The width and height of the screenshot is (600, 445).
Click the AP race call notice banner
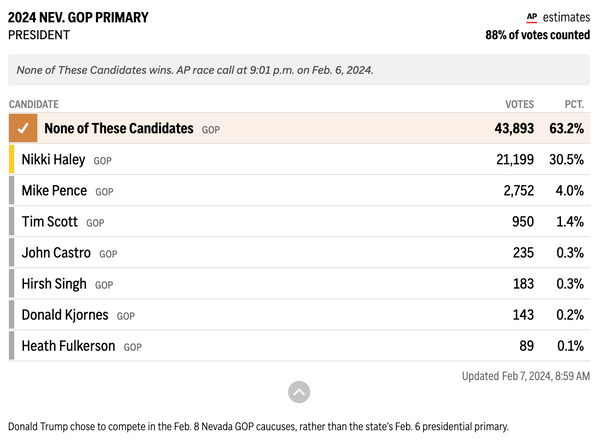coord(299,70)
